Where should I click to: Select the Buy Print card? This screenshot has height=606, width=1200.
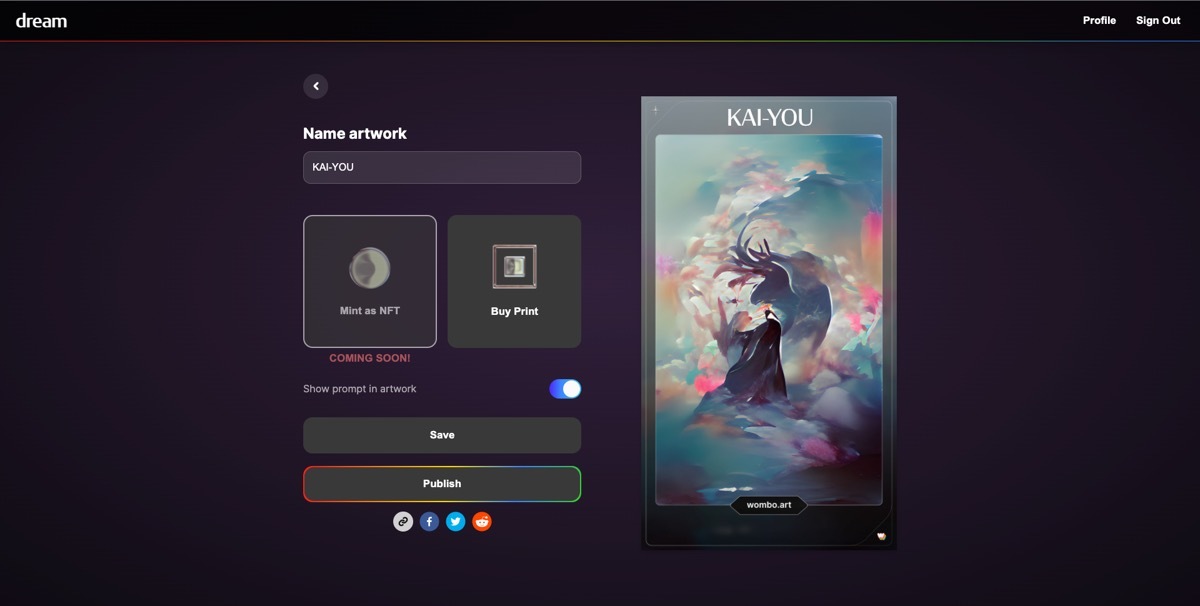[514, 281]
